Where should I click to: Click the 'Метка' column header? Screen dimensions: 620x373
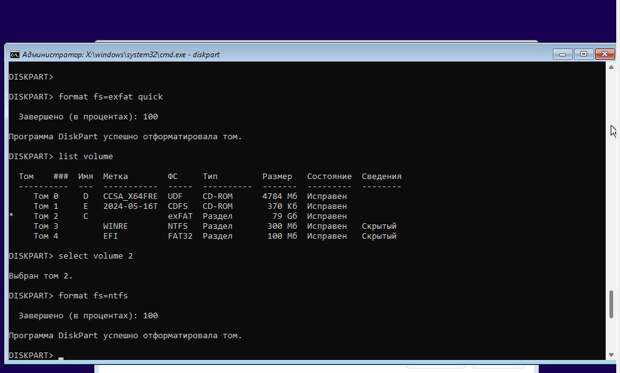click(115, 176)
